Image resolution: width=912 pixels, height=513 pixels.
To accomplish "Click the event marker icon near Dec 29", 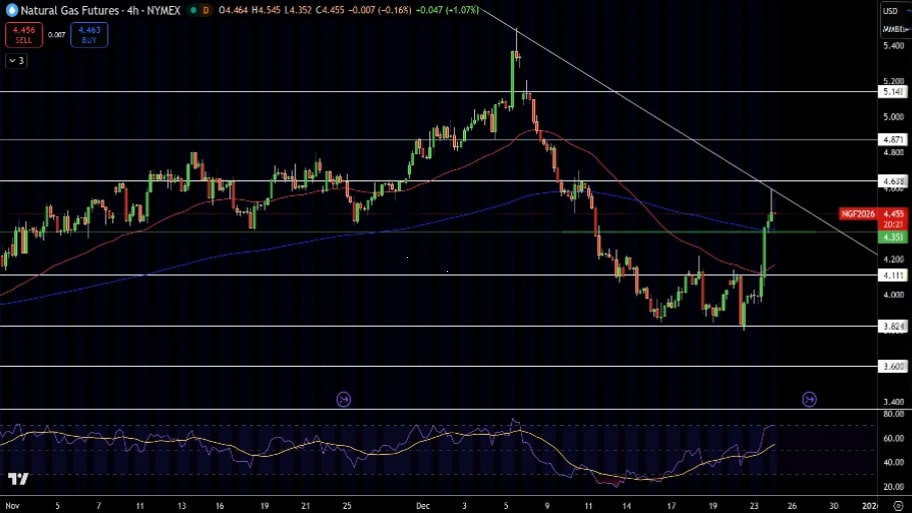I will coord(809,399).
